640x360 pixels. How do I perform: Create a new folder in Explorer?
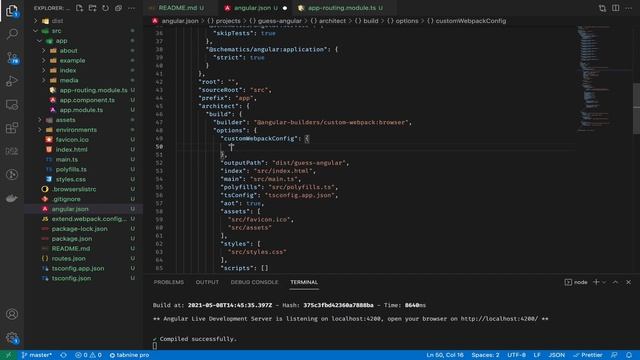coord(93,8)
